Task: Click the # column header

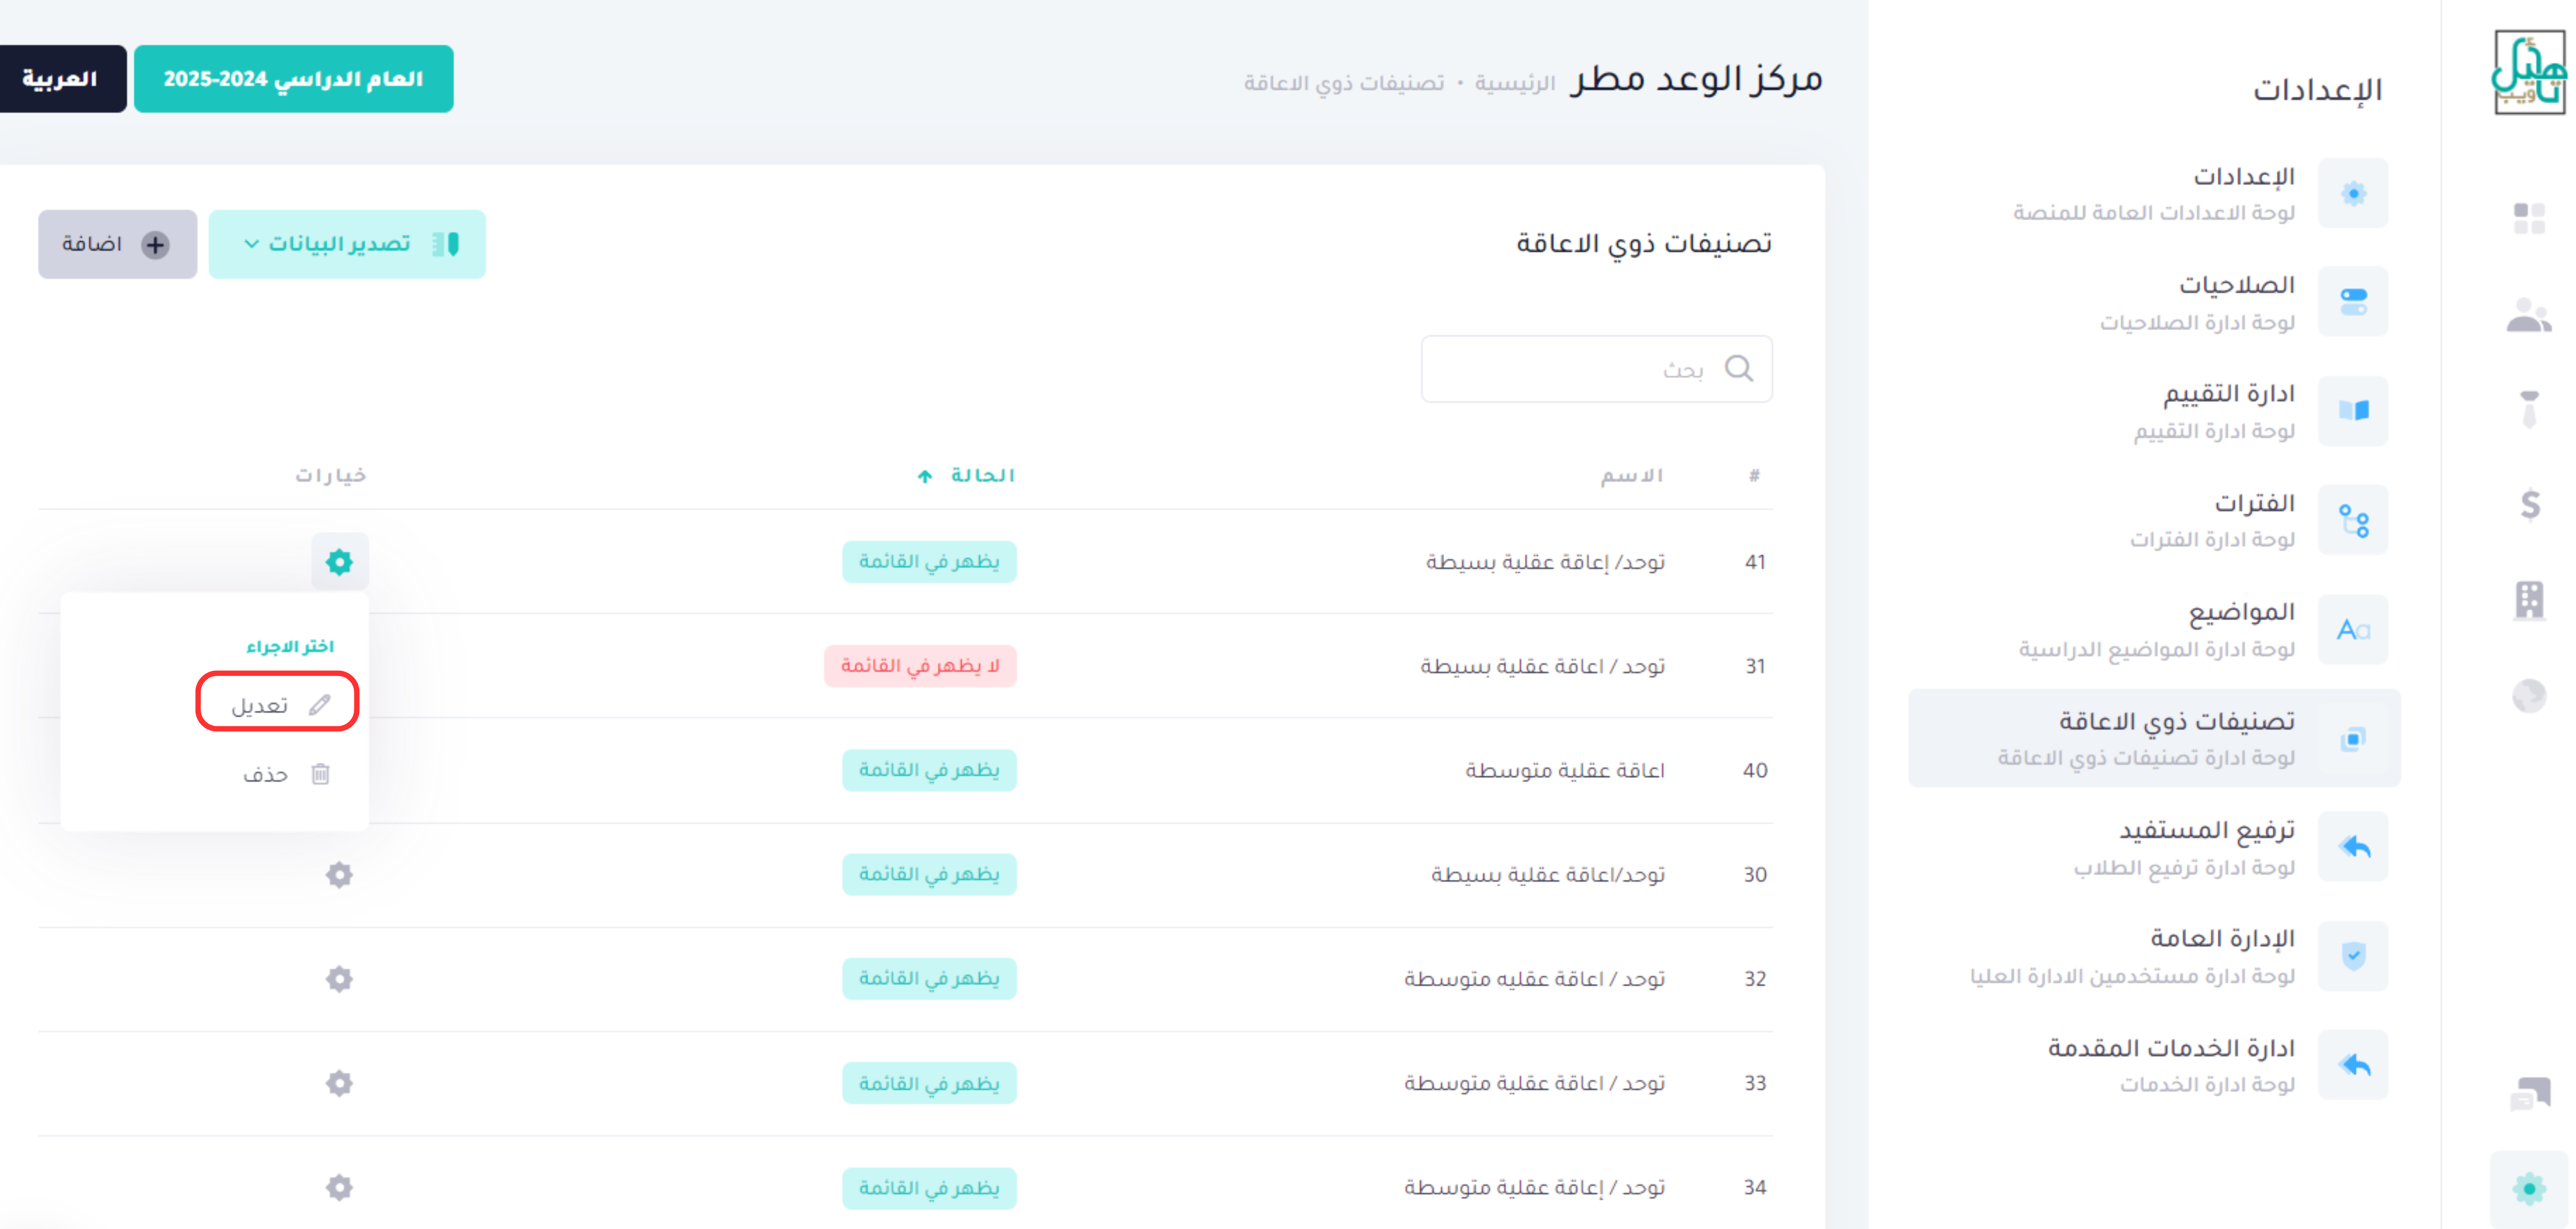Action: pyautogui.click(x=1754, y=475)
